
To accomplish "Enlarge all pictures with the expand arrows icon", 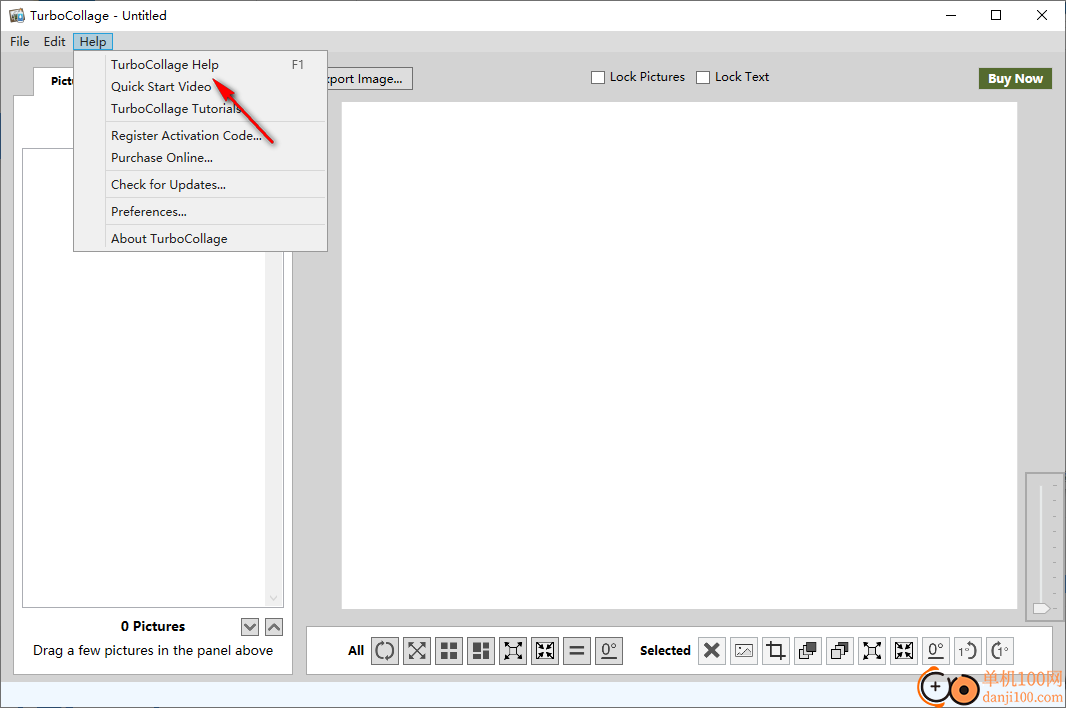I will pyautogui.click(x=513, y=651).
